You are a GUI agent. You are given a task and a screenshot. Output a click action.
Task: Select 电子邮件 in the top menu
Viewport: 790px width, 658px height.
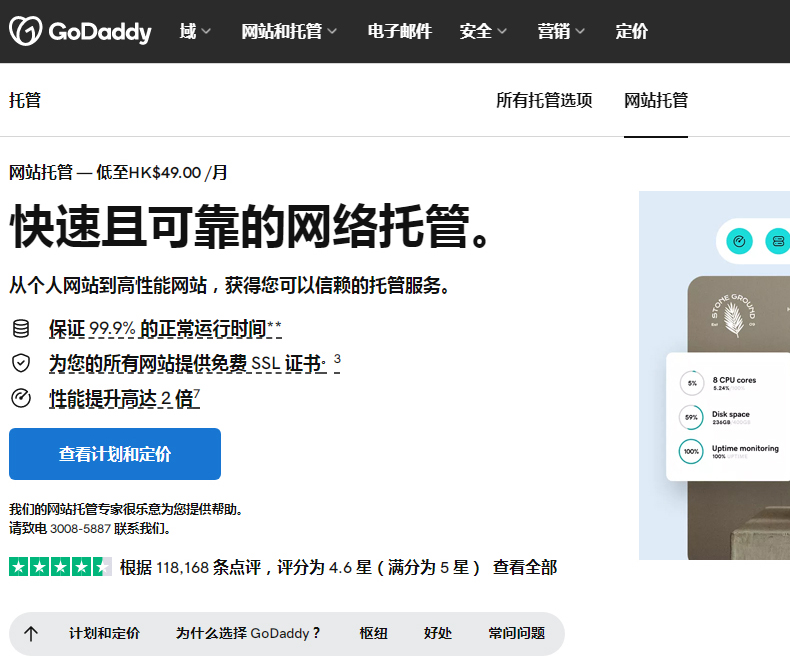[x=399, y=31]
